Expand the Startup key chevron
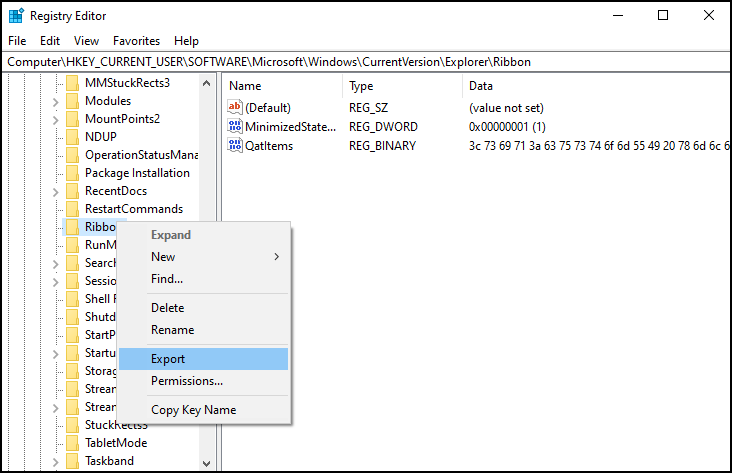This screenshot has height=473, width=732. (56, 354)
